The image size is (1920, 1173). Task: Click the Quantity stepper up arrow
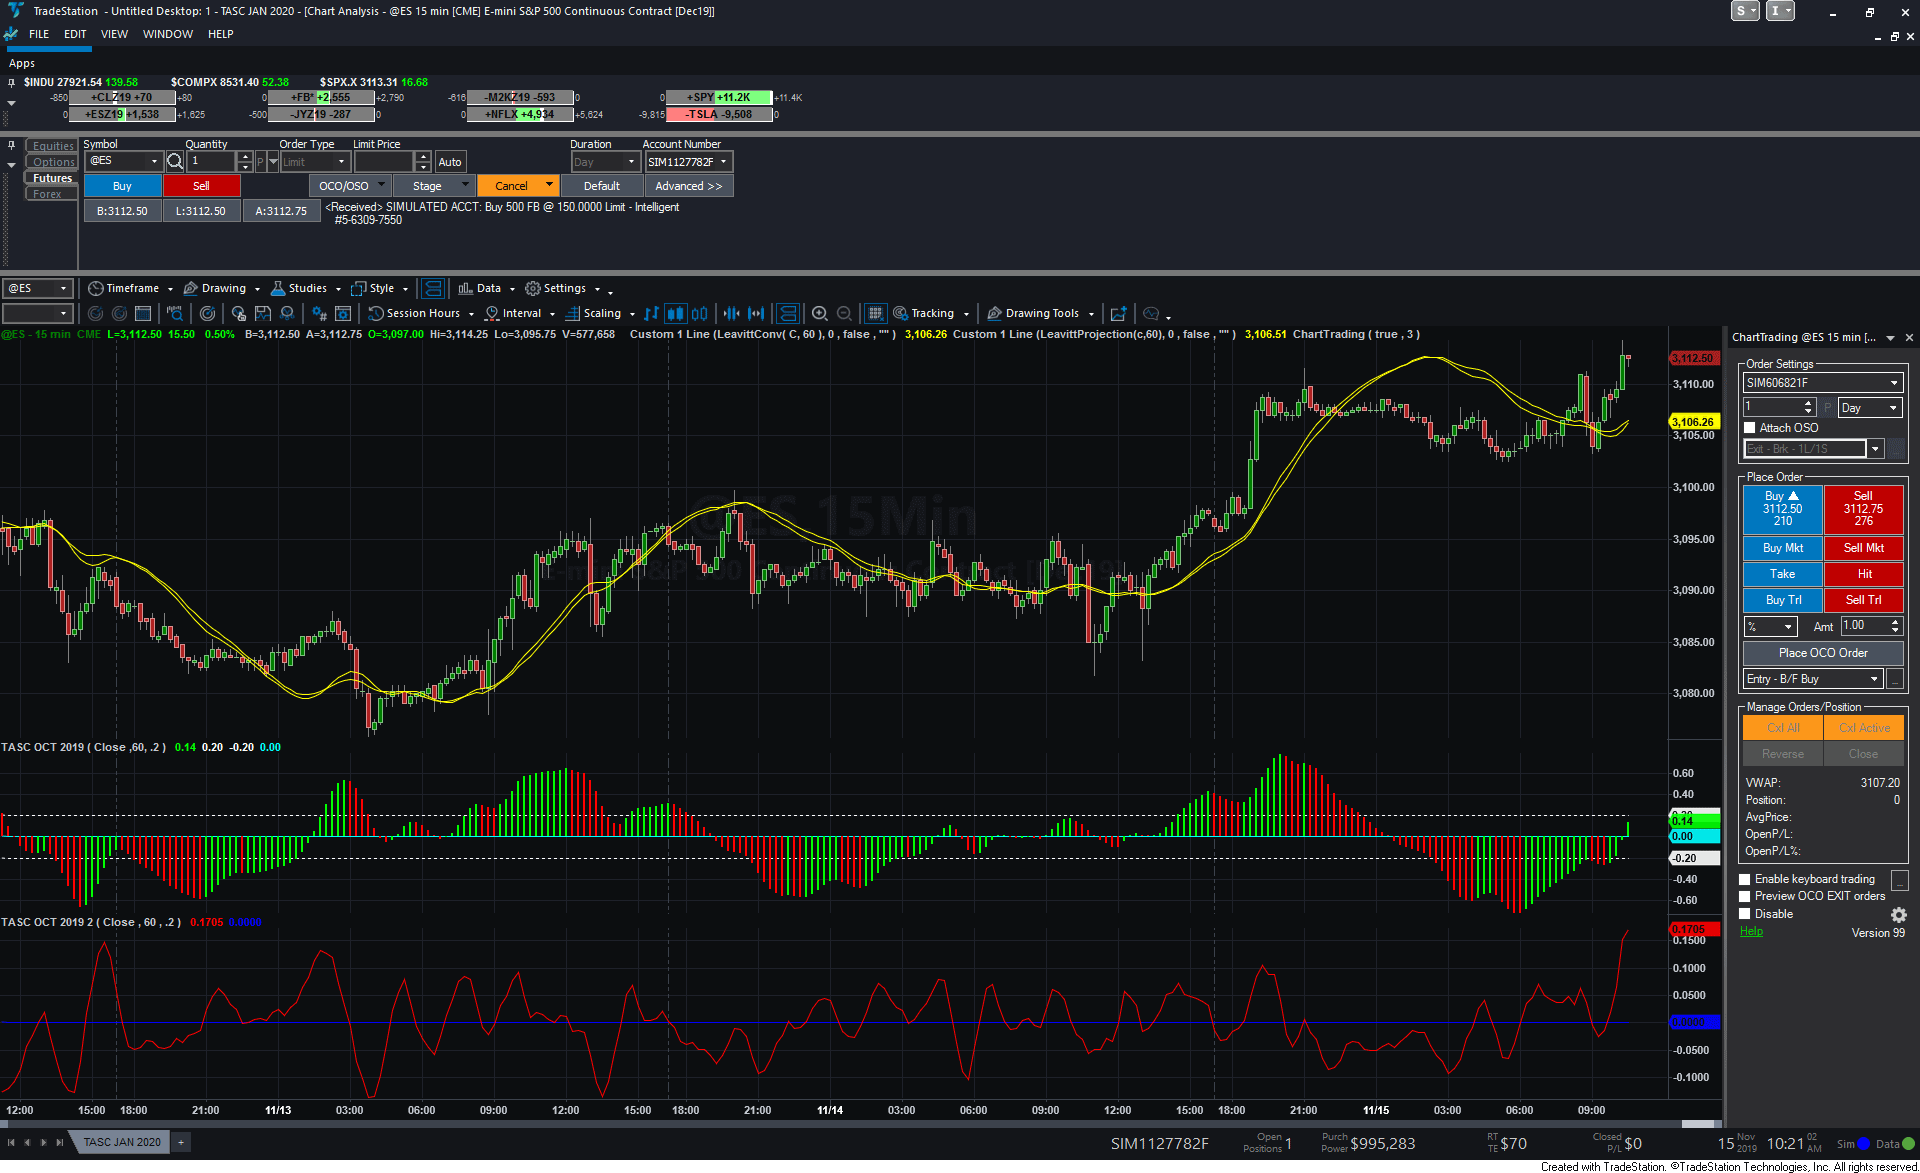point(245,156)
